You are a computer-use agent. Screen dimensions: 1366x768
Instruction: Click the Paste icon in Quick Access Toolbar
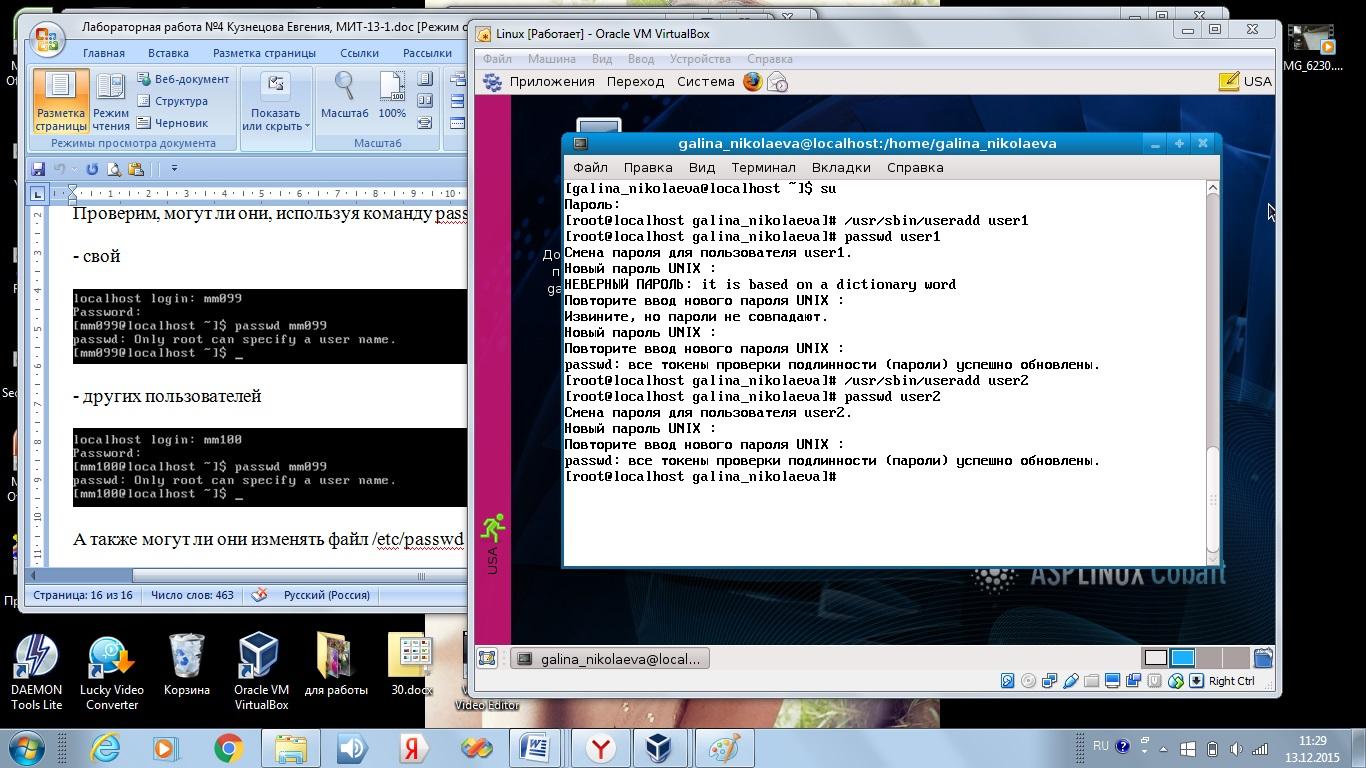[136, 169]
